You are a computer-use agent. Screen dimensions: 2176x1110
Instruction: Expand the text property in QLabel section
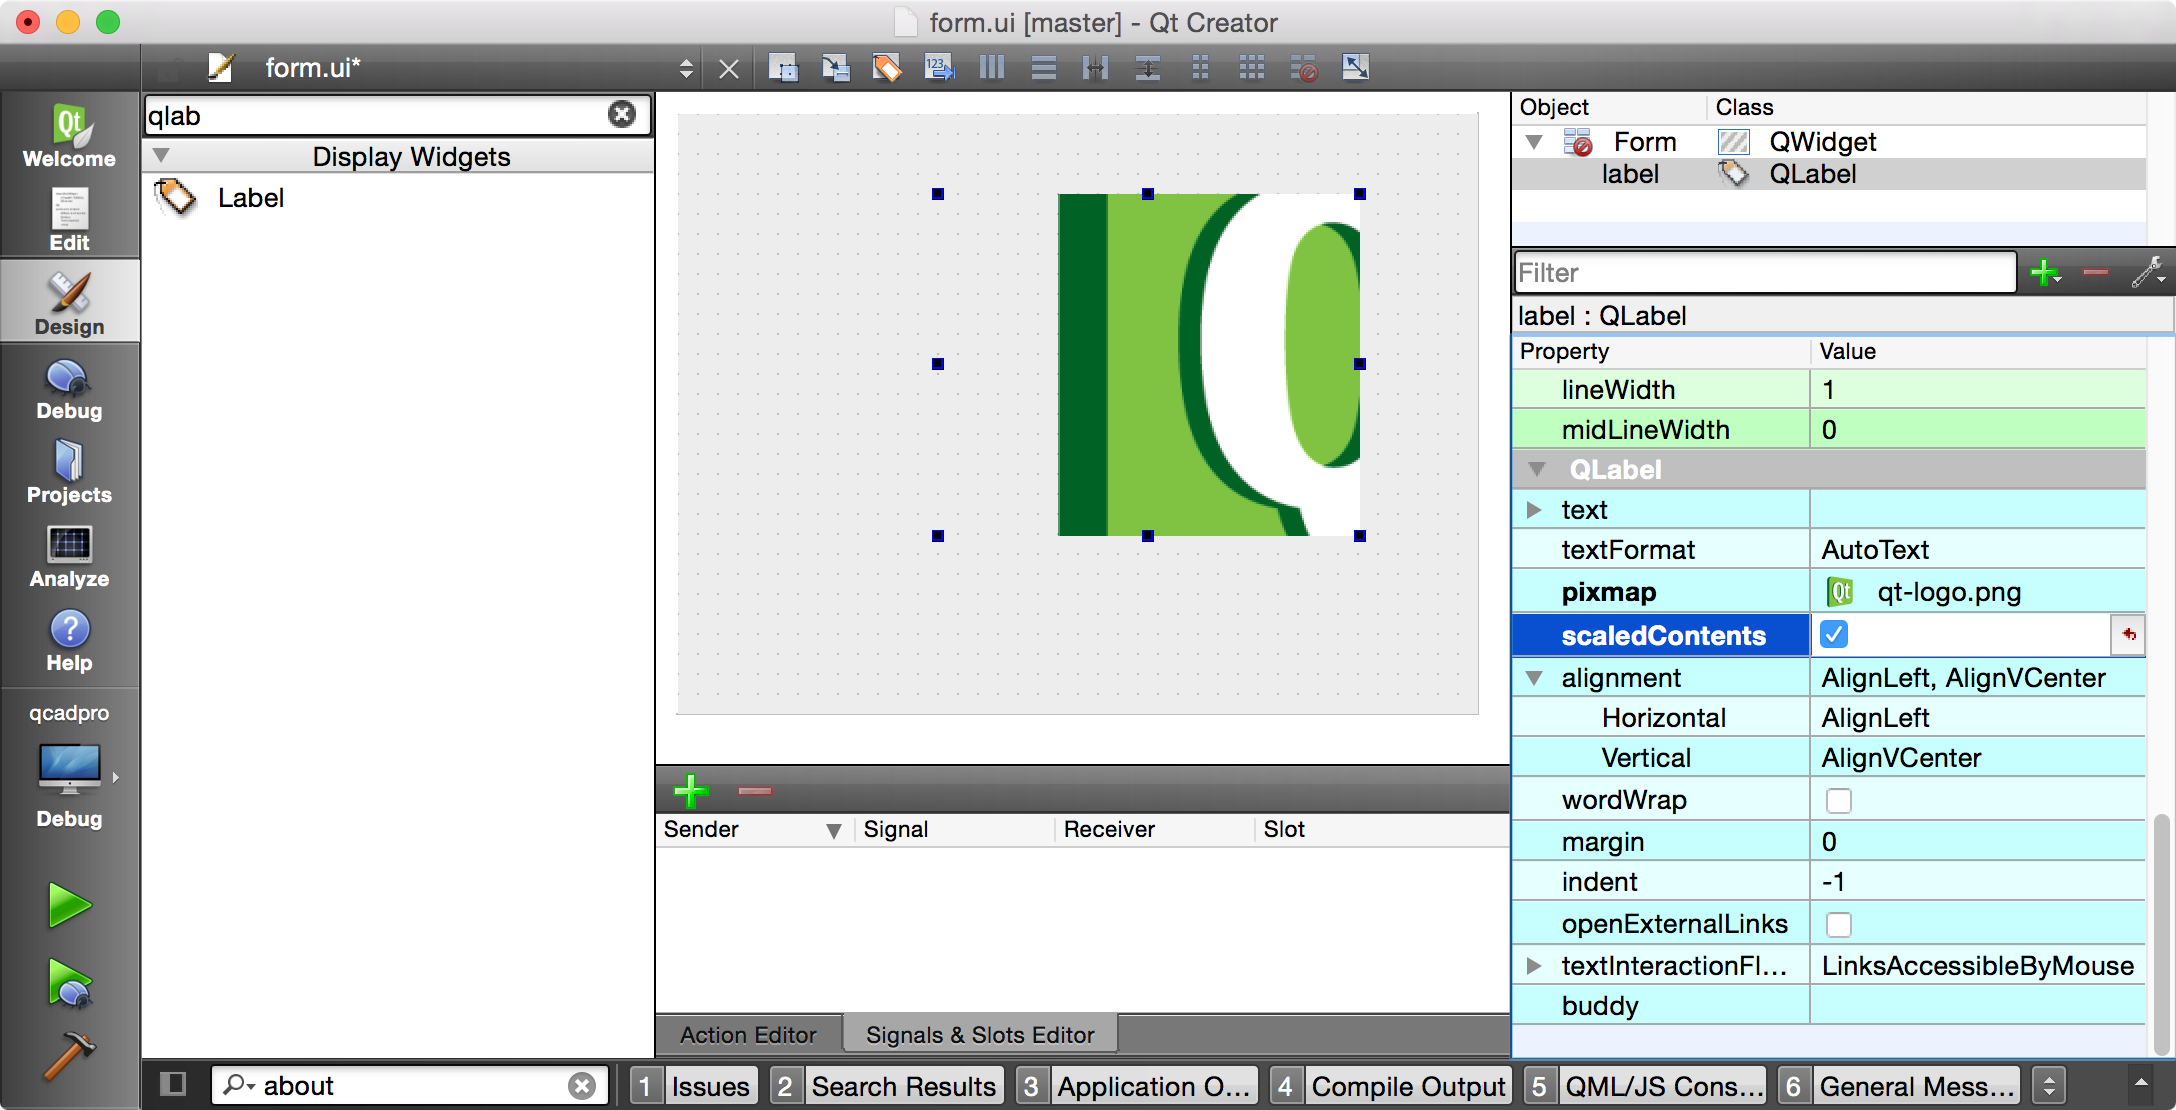[x=1537, y=510]
